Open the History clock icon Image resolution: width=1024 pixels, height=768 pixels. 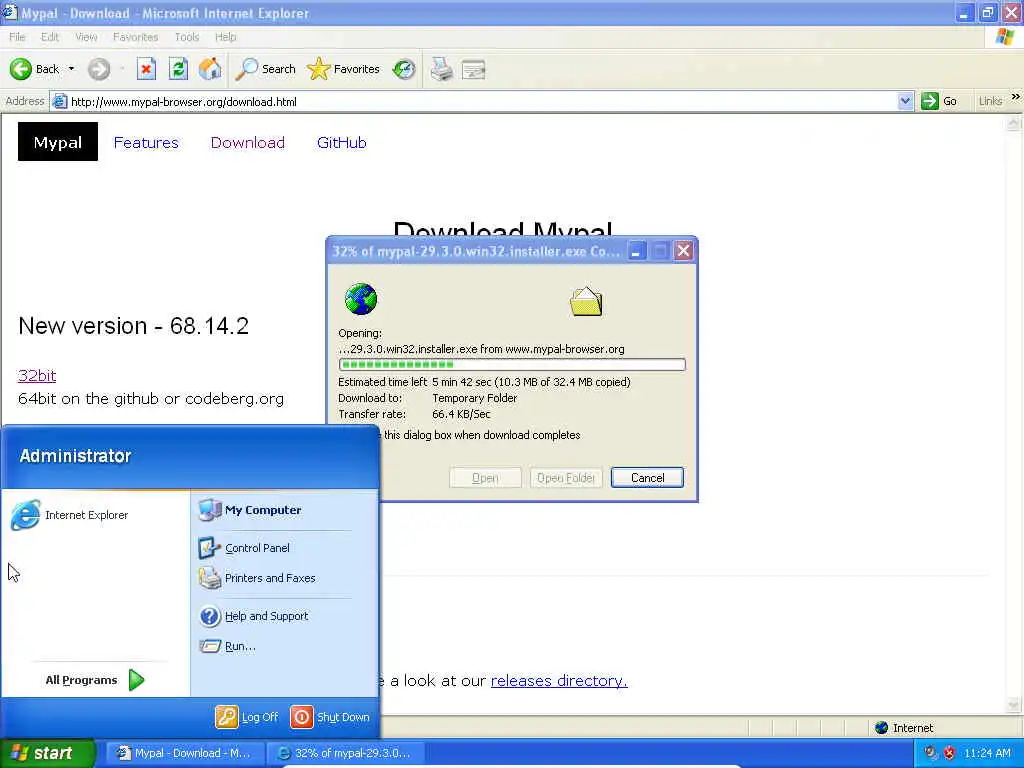point(404,69)
